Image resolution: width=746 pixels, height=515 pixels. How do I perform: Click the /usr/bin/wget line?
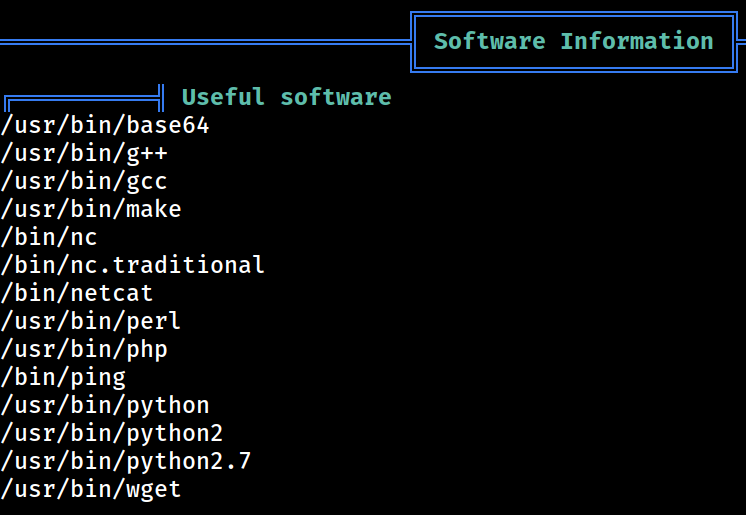pyautogui.click(x=90, y=489)
